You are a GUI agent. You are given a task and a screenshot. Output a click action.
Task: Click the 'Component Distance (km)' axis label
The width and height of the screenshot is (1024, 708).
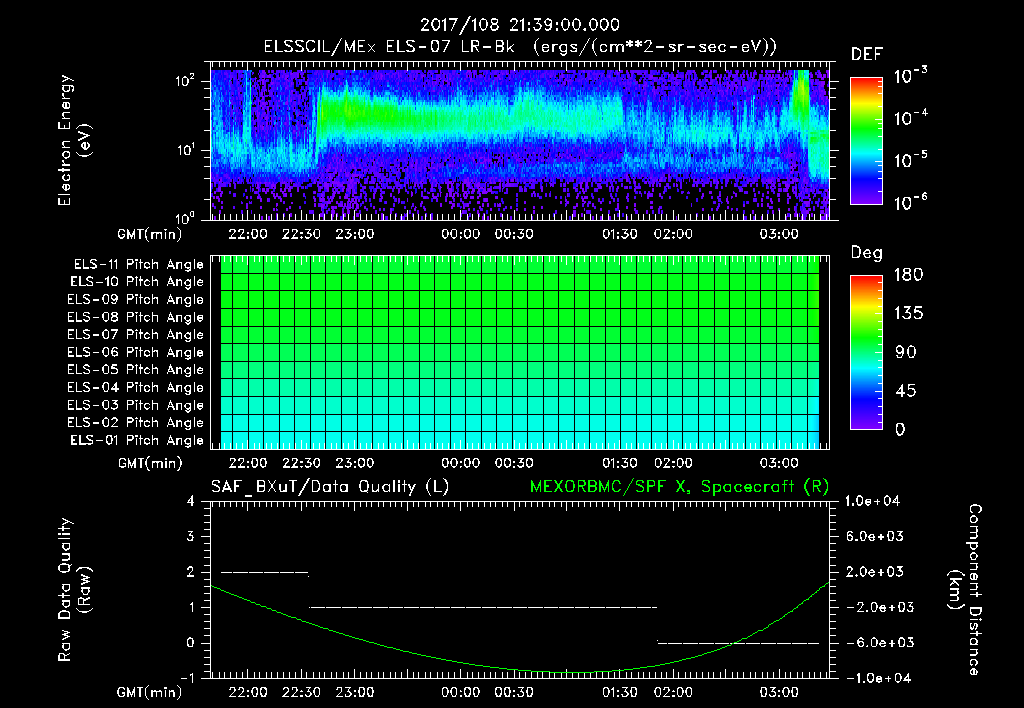(965, 590)
